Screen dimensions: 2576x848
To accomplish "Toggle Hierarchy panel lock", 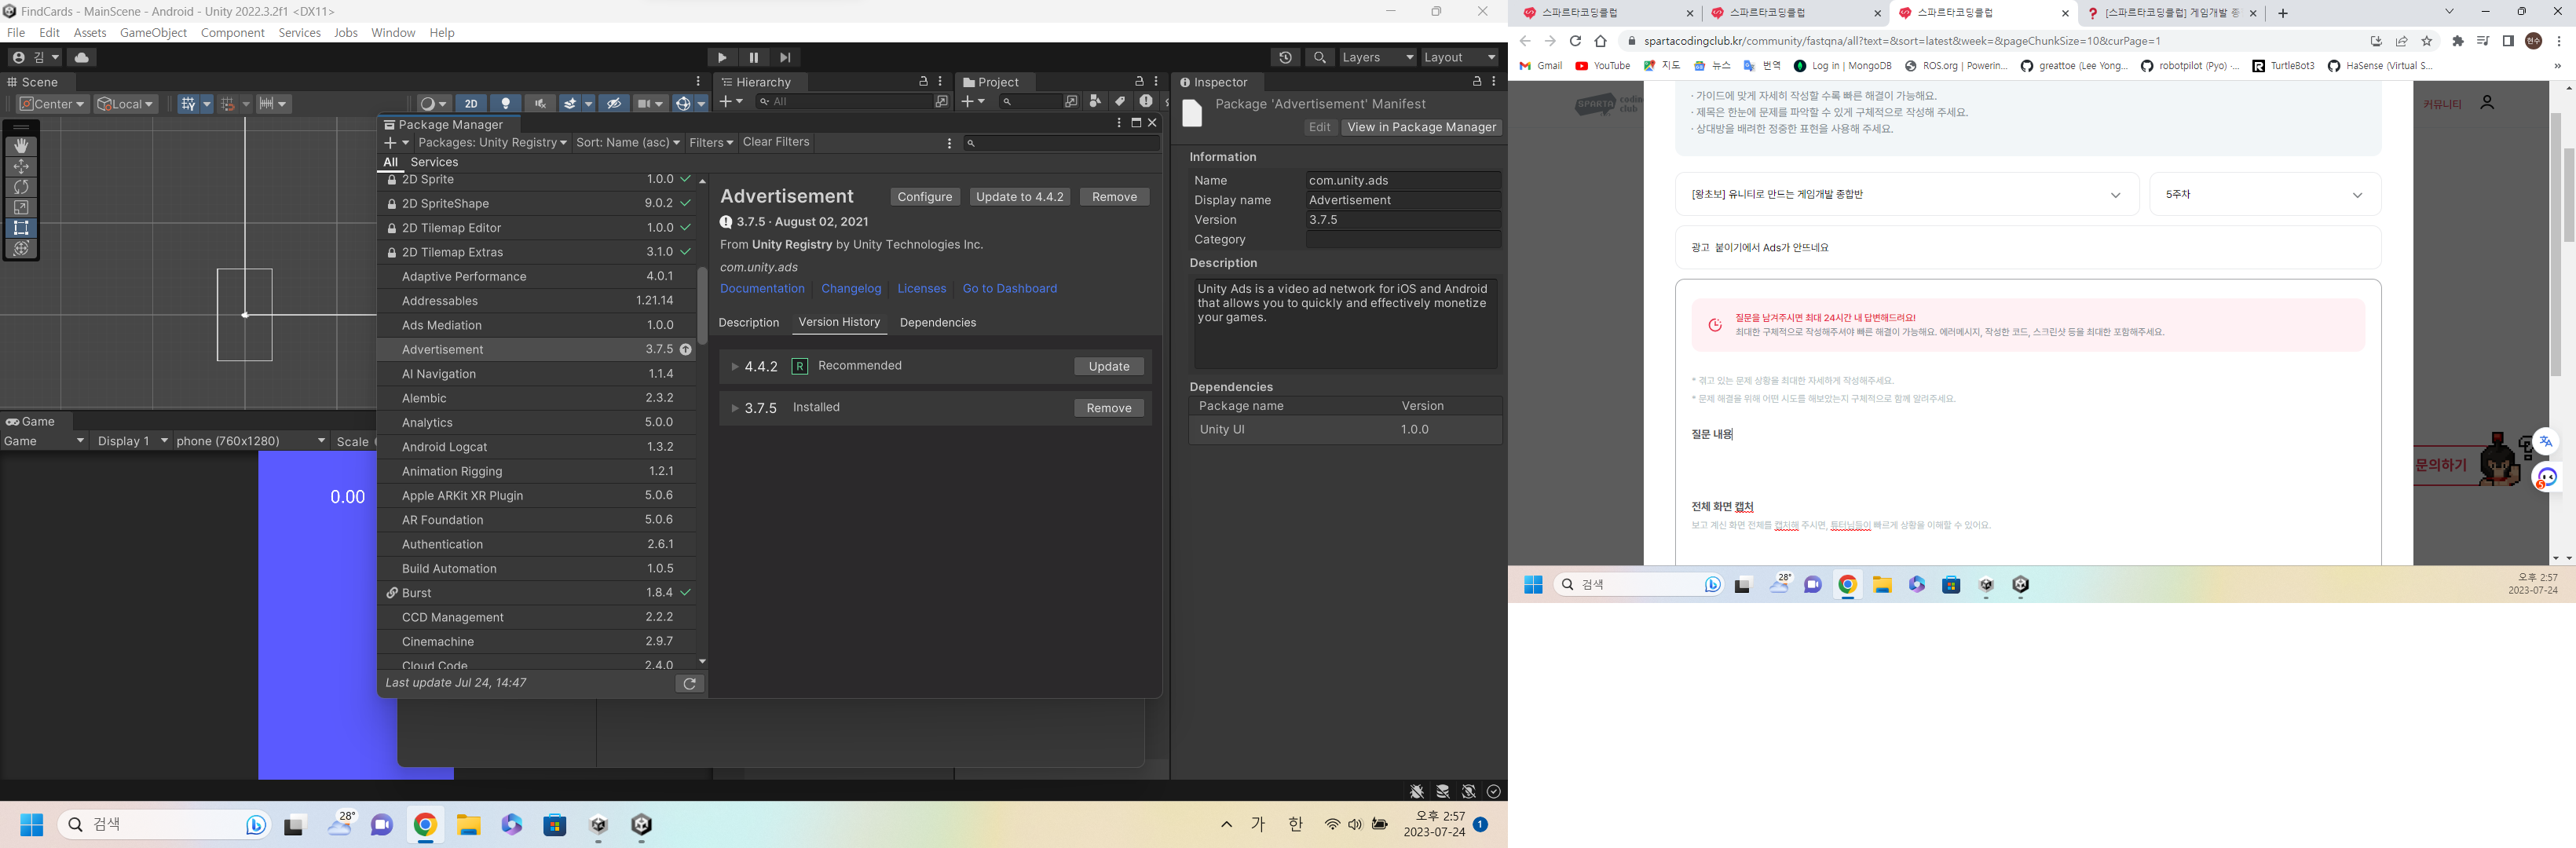I will click(923, 82).
